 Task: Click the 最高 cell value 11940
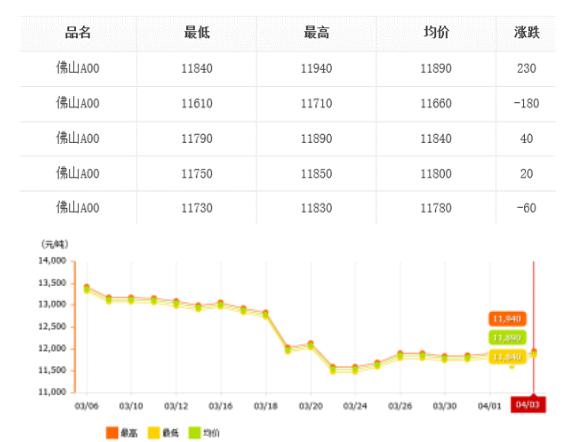click(316, 68)
